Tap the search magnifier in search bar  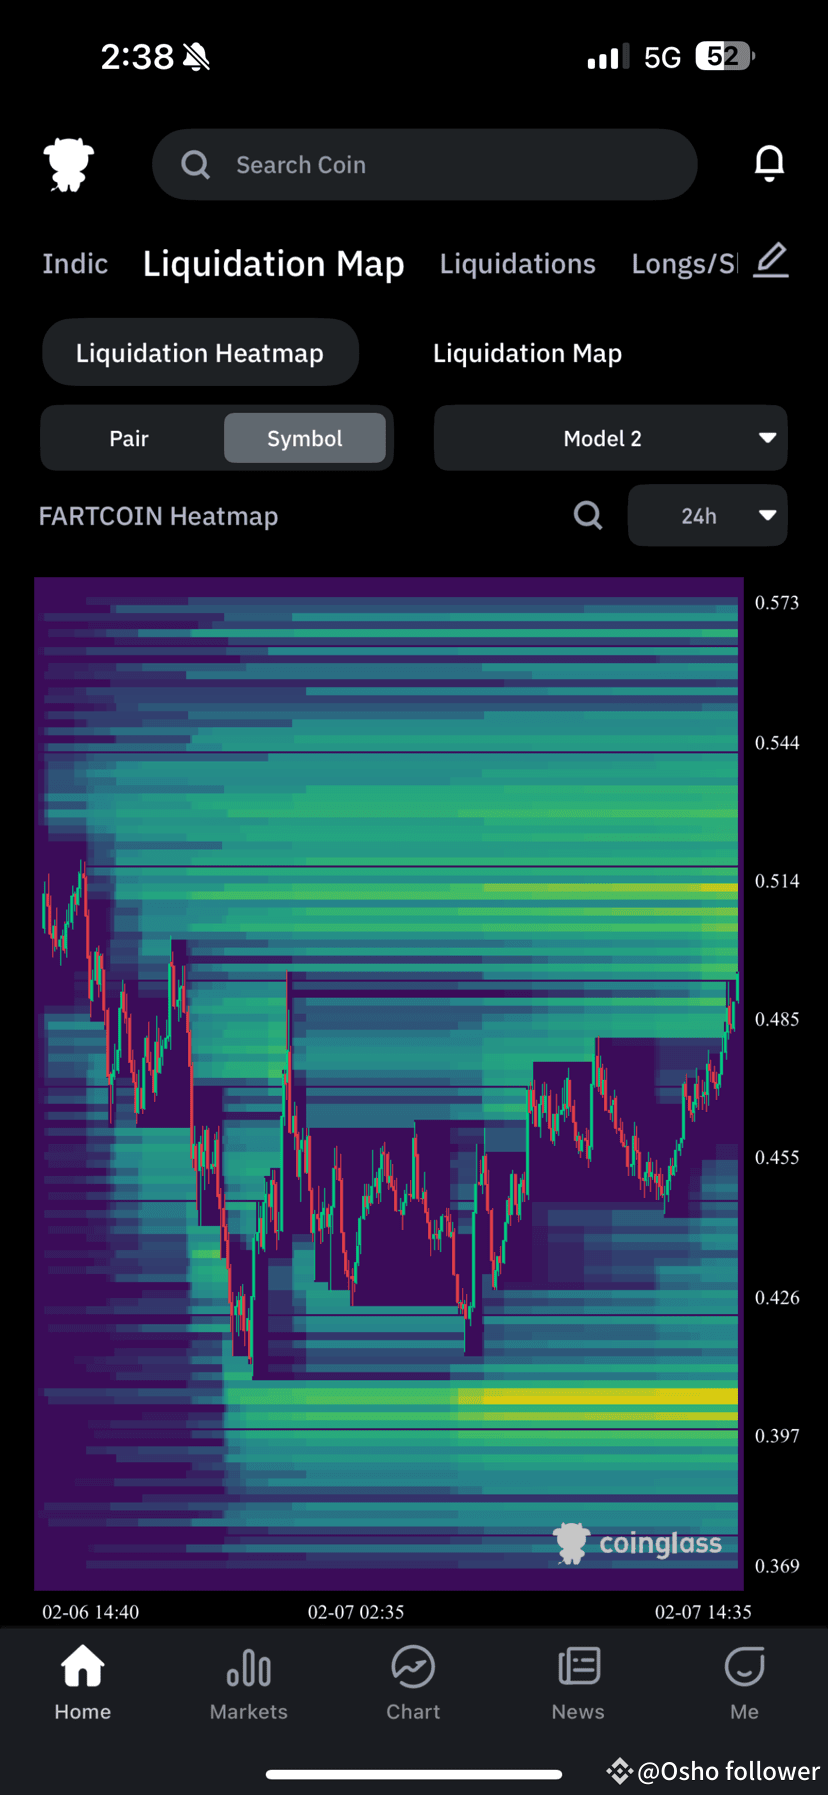click(196, 164)
